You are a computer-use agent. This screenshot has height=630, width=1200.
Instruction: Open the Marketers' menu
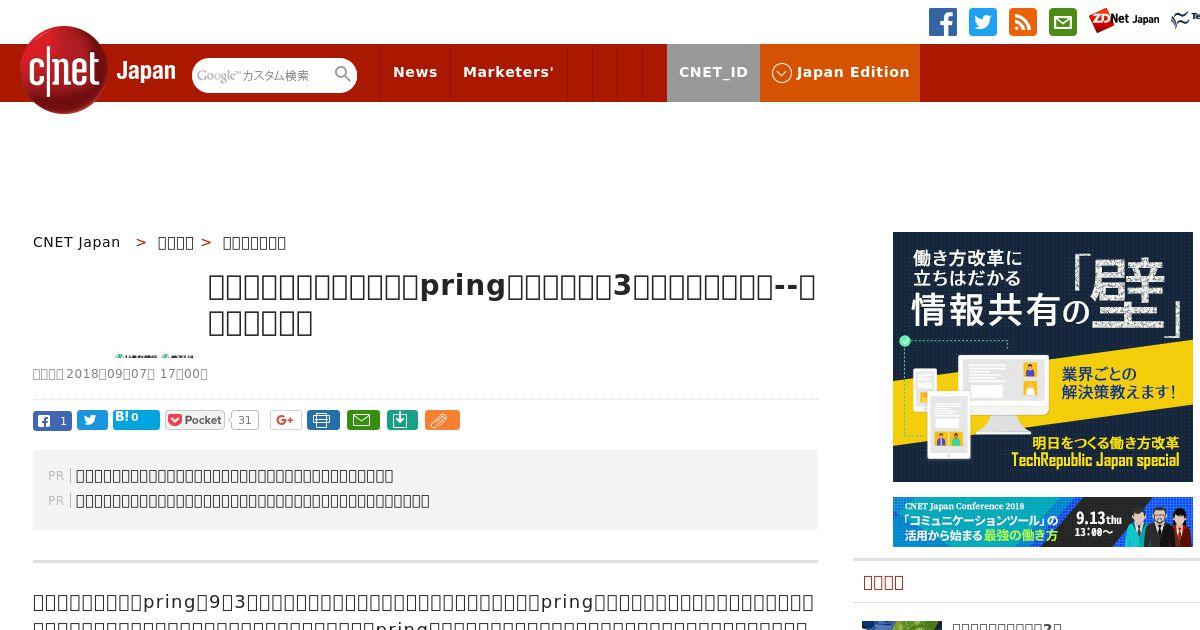pyautogui.click(x=508, y=72)
